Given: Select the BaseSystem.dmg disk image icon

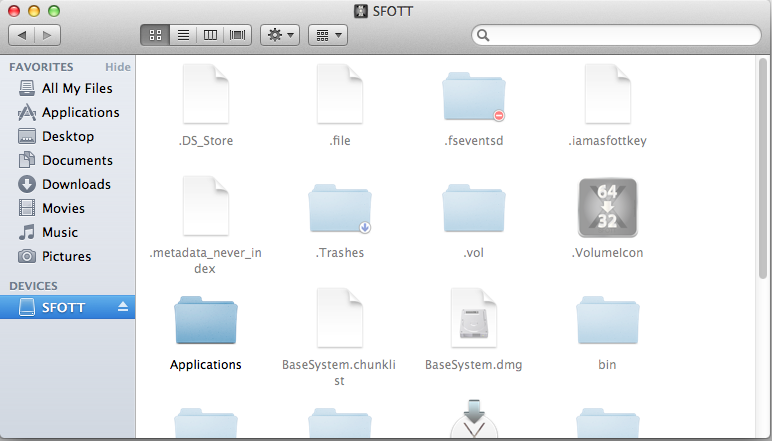Looking at the screenshot, I should (x=474, y=318).
